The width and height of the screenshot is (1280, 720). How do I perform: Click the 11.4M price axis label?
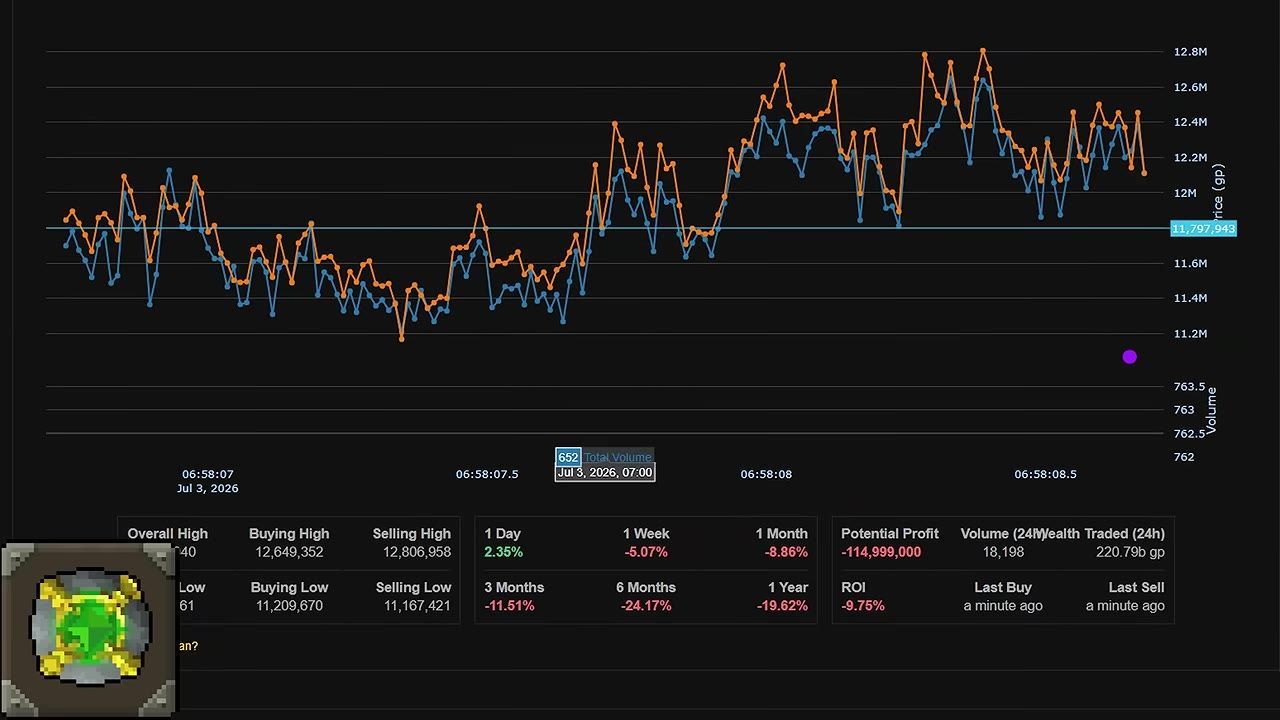tap(1190, 298)
